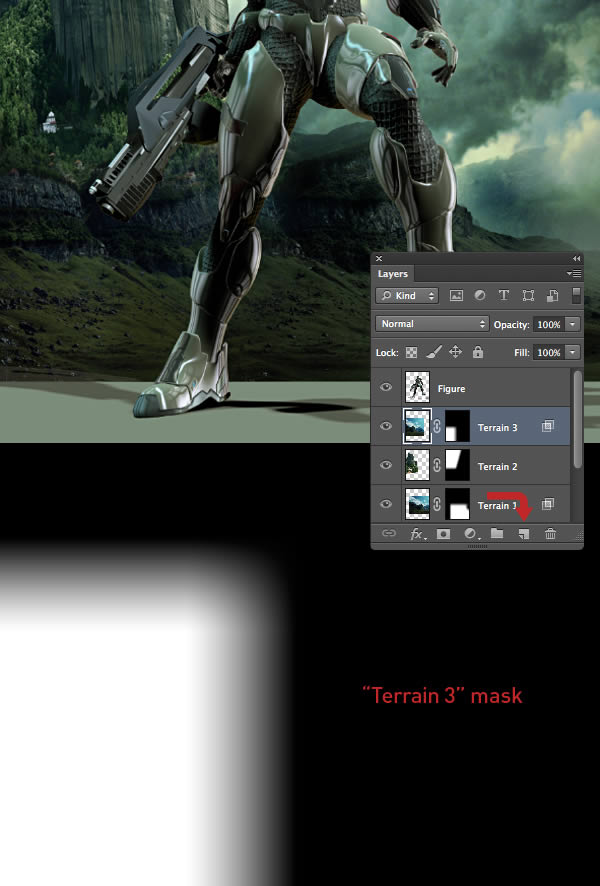Select the Figure layer thumbnail
The image size is (600, 886).
coord(418,387)
